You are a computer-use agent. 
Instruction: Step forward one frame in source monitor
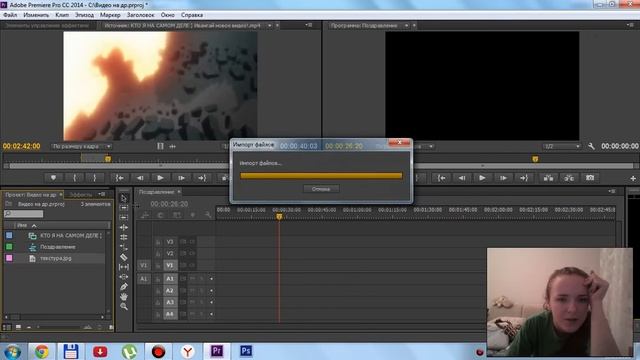coord(181,178)
